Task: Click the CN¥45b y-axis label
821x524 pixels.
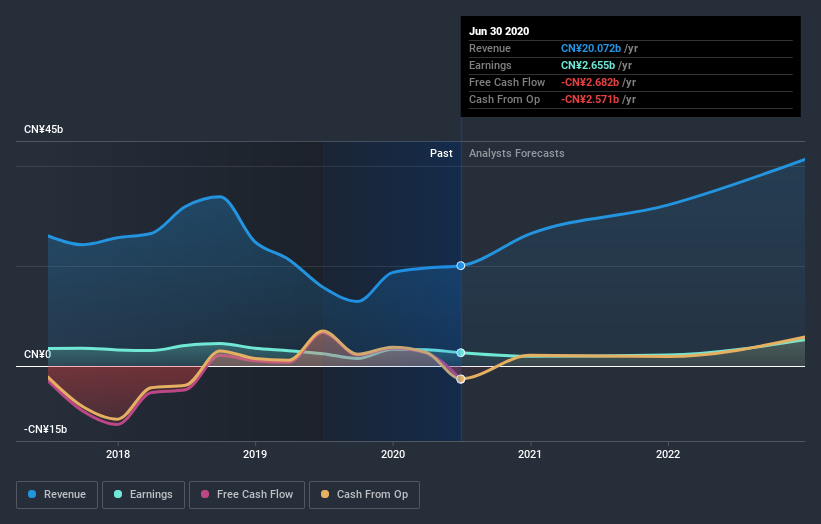Action: (x=43, y=129)
